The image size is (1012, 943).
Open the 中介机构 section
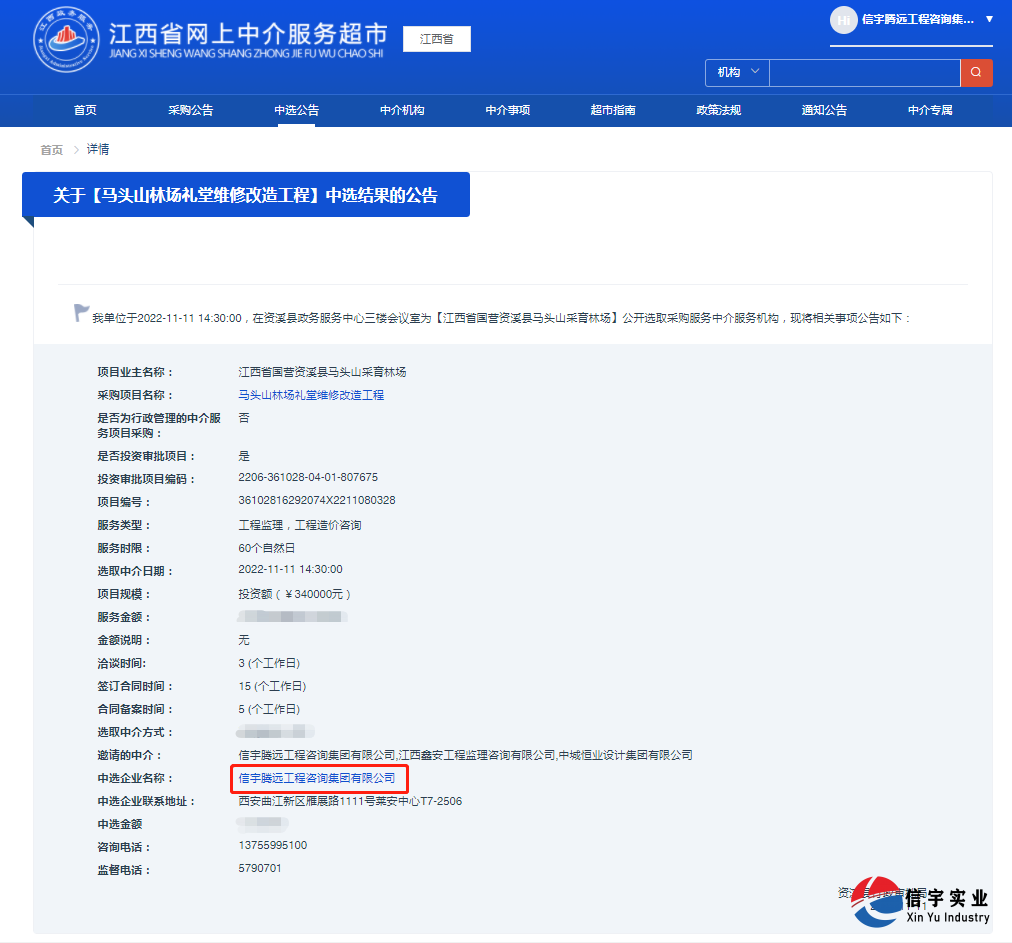401,110
